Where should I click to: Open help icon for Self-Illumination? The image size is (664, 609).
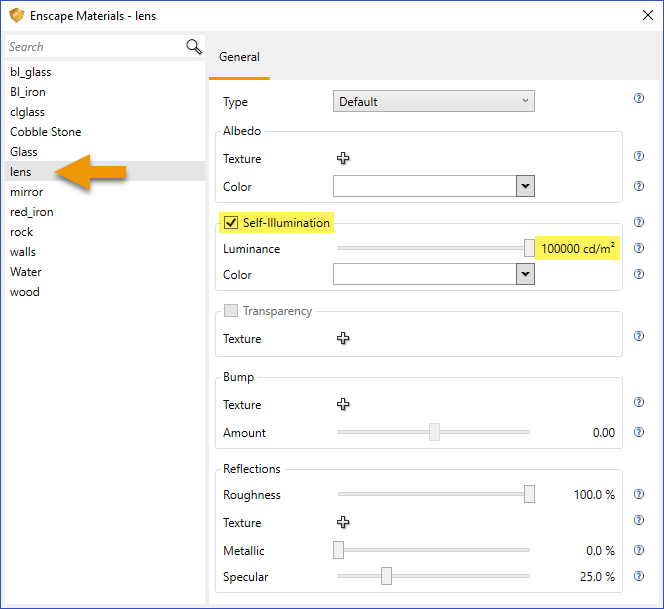[639, 222]
